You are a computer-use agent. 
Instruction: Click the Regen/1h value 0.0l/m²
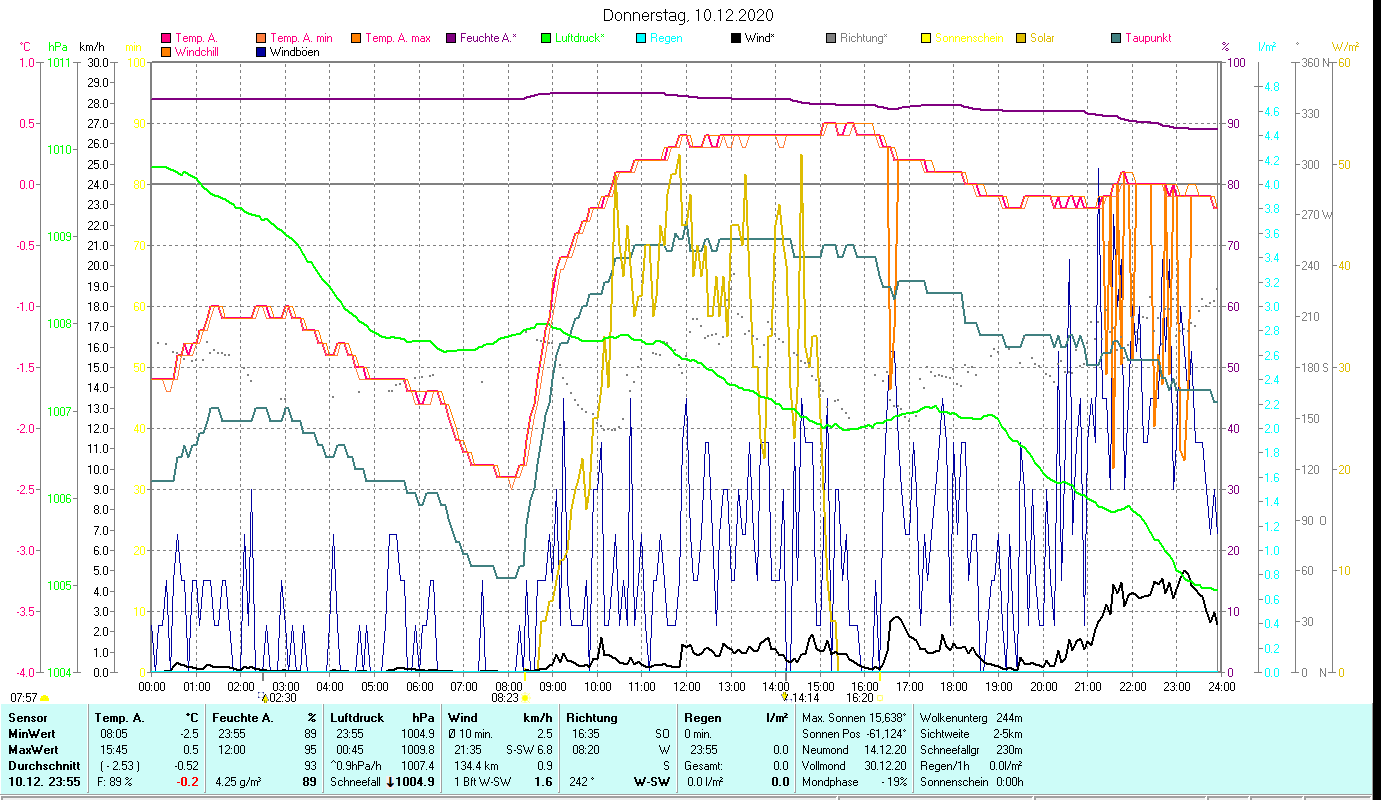[1008, 766]
